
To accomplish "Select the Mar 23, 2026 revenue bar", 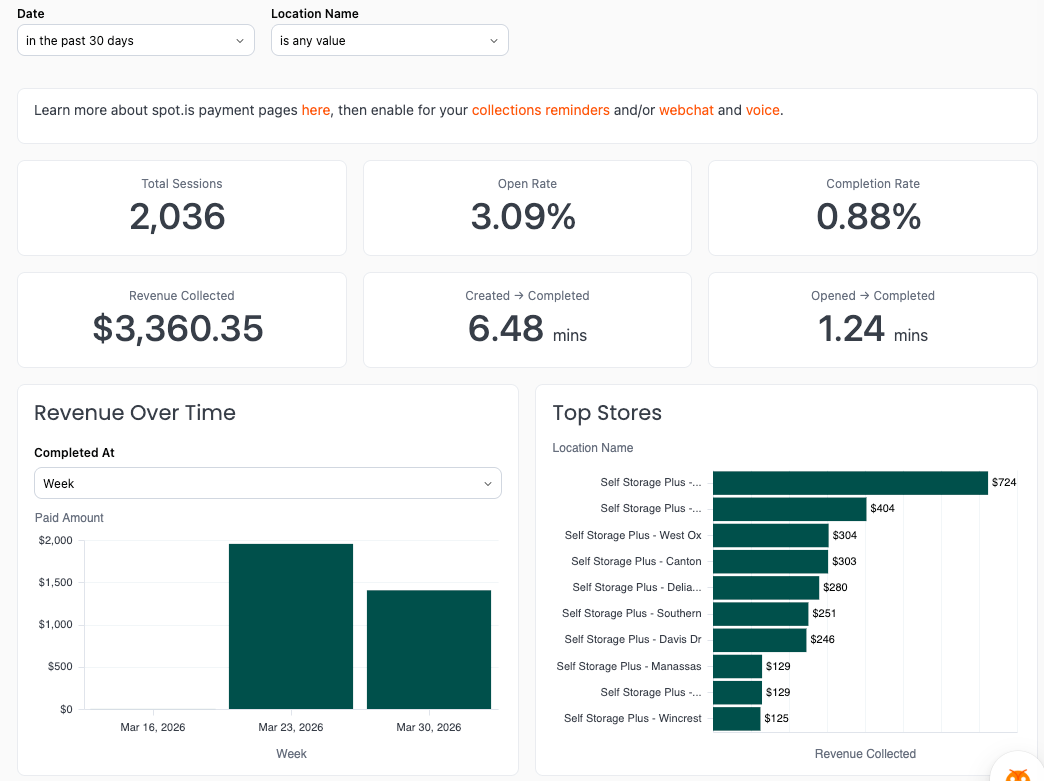I will click(x=291, y=627).
